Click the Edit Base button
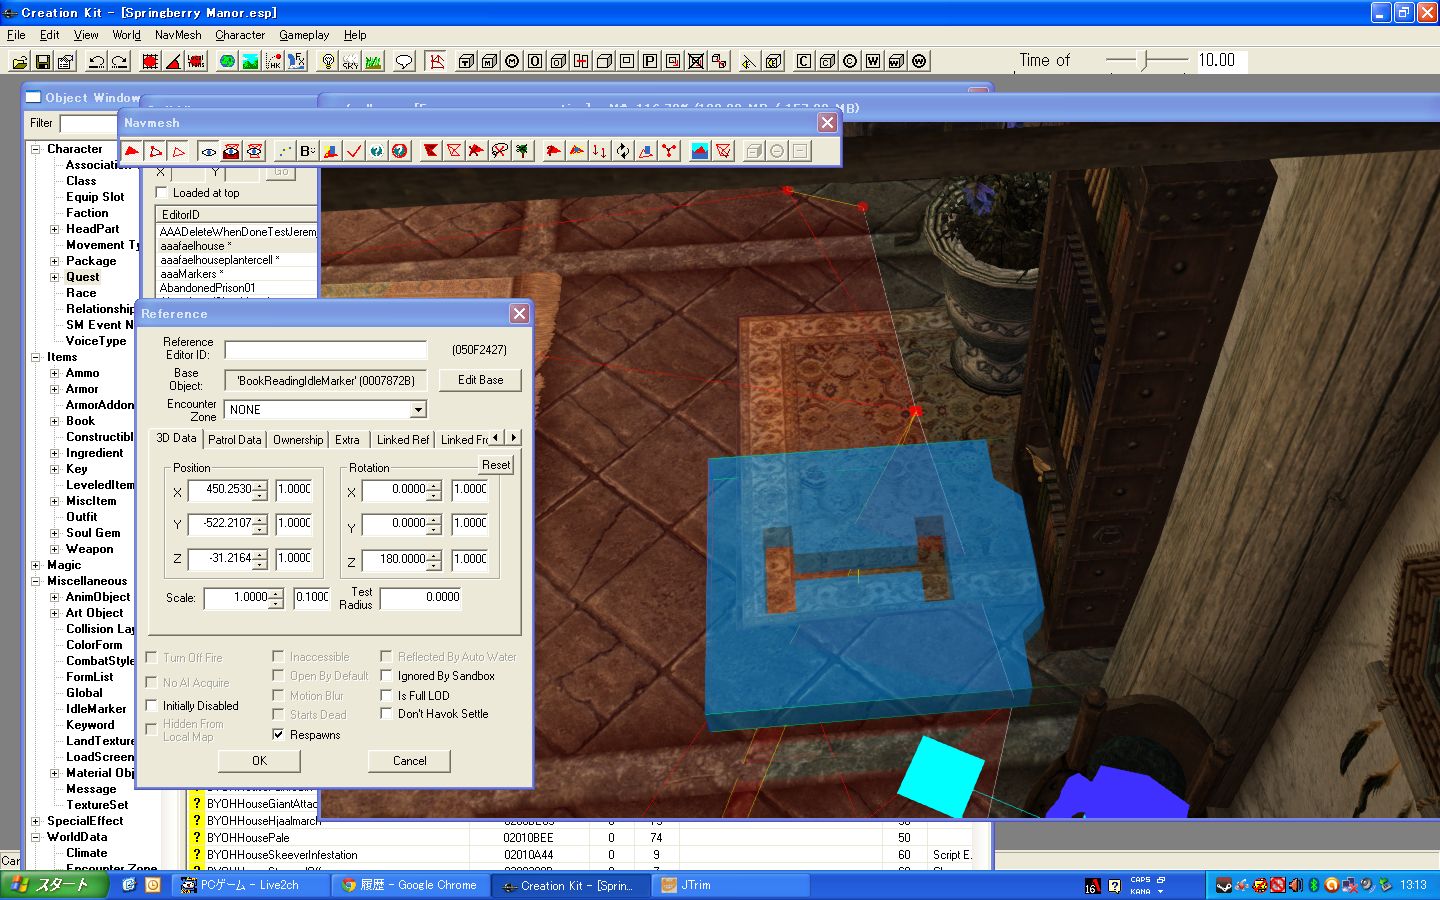This screenshot has height=900, width=1440. pyautogui.click(x=481, y=380)
